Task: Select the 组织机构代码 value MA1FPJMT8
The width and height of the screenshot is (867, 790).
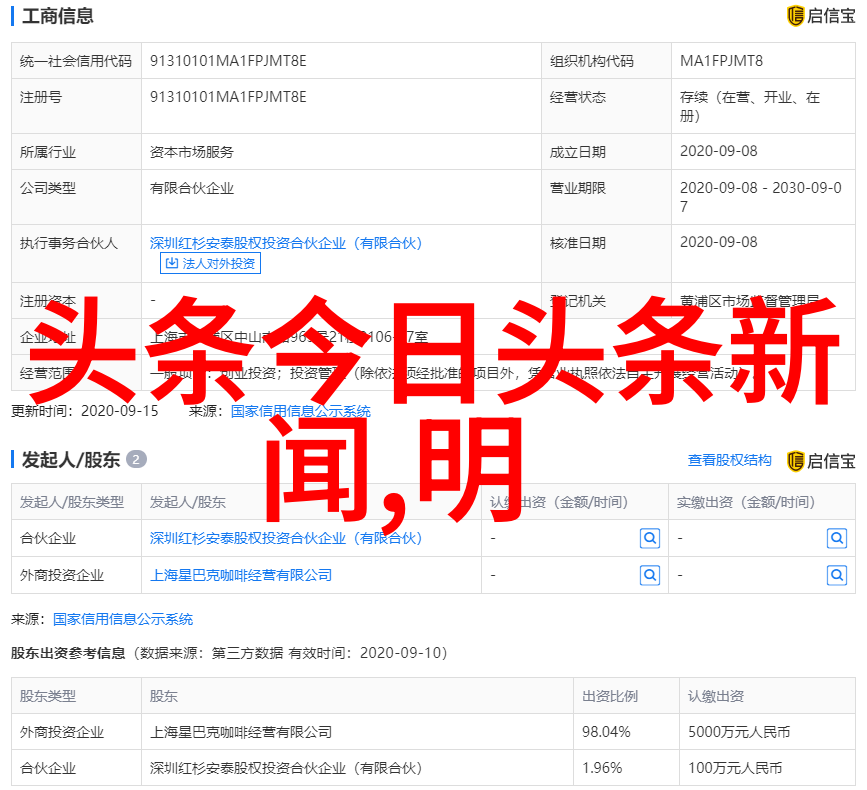Action: [721, 61]
